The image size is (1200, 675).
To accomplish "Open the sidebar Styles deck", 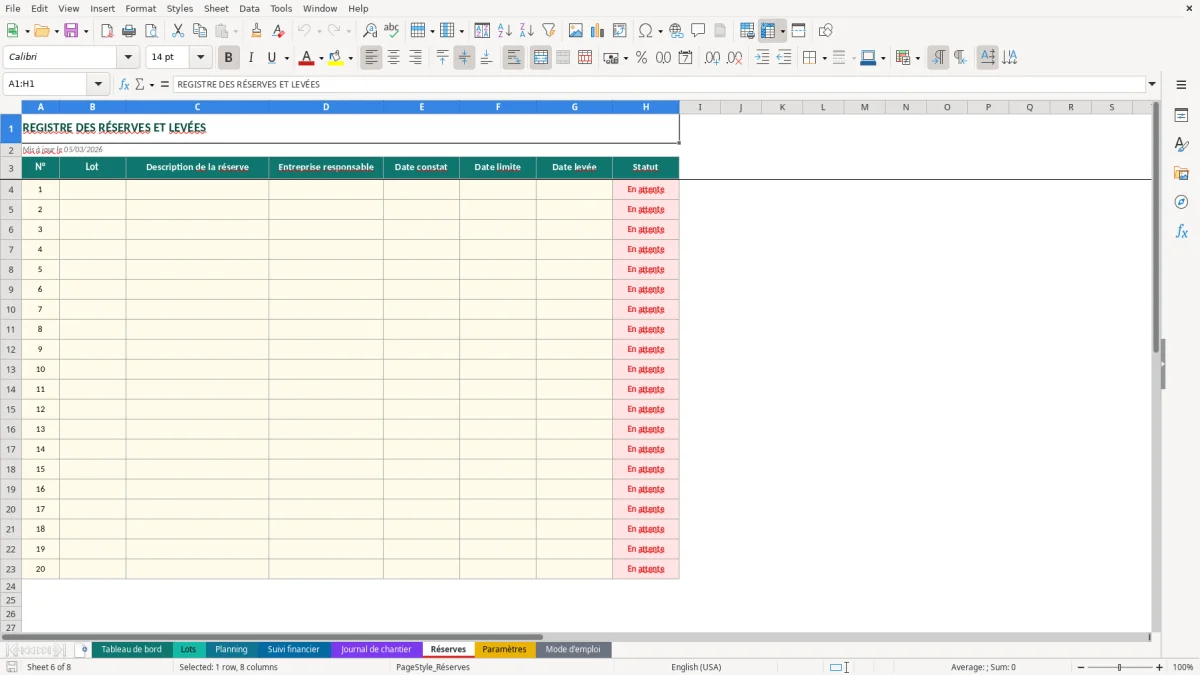I will click(1181, 145).
